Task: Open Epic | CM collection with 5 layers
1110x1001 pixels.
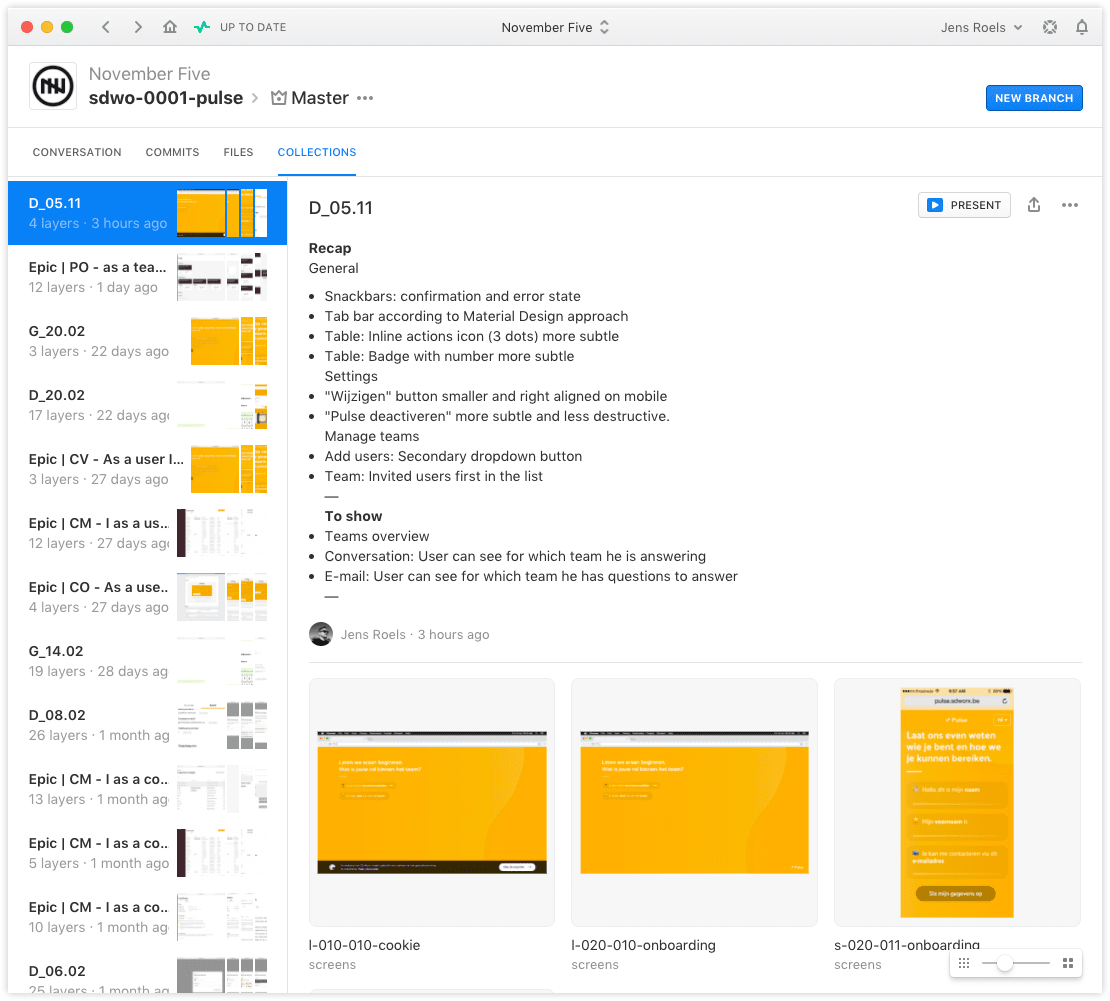Action: click(147, 852)
